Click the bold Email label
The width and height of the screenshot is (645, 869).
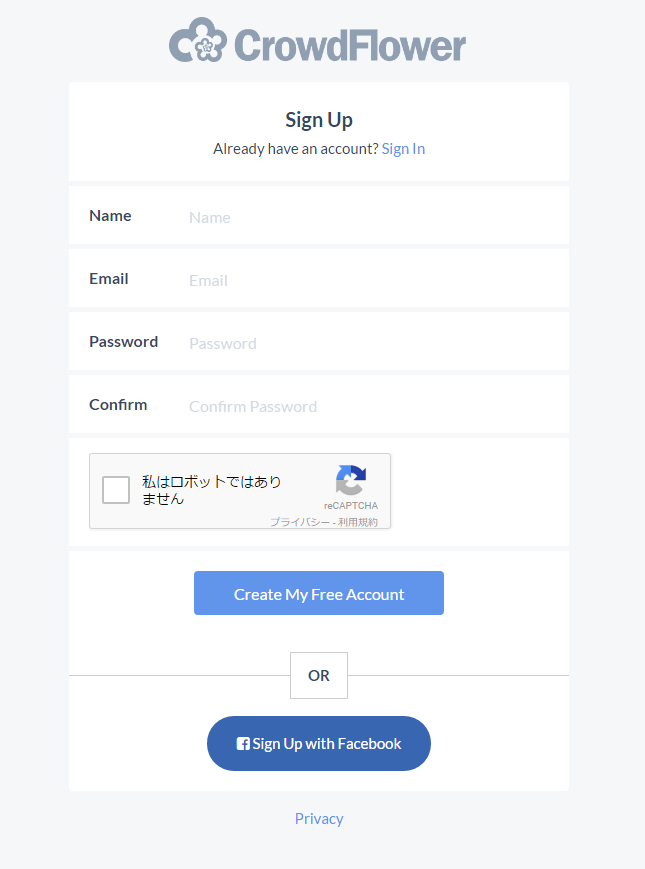pos(109,279)
